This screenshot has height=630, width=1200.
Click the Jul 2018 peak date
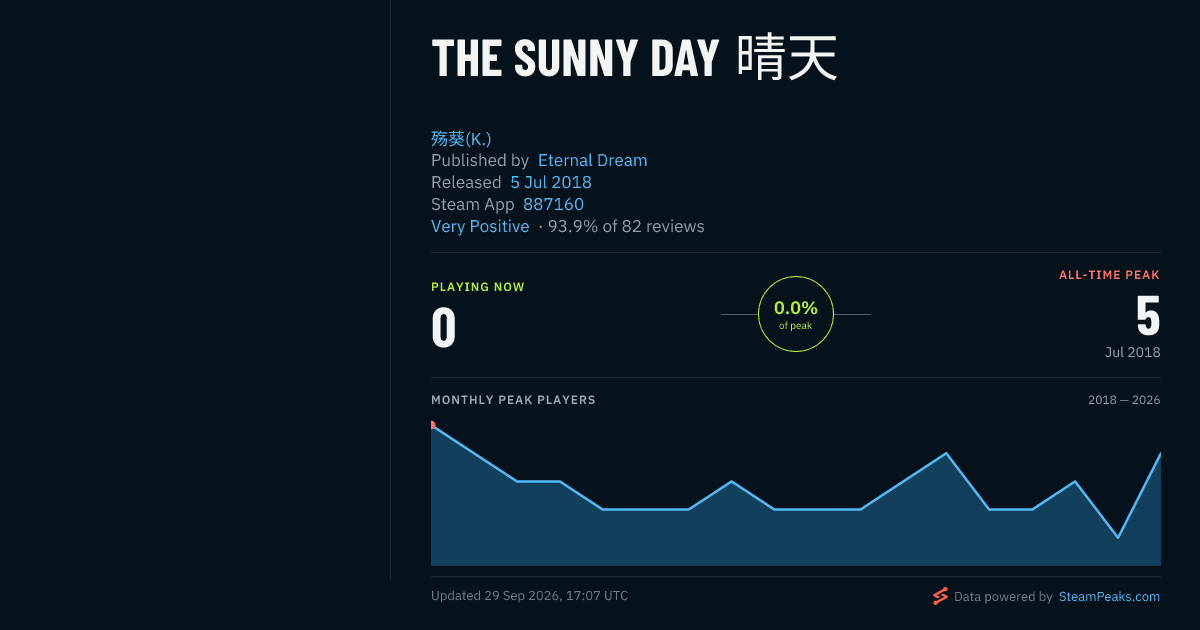click(x=1133, y=352)
